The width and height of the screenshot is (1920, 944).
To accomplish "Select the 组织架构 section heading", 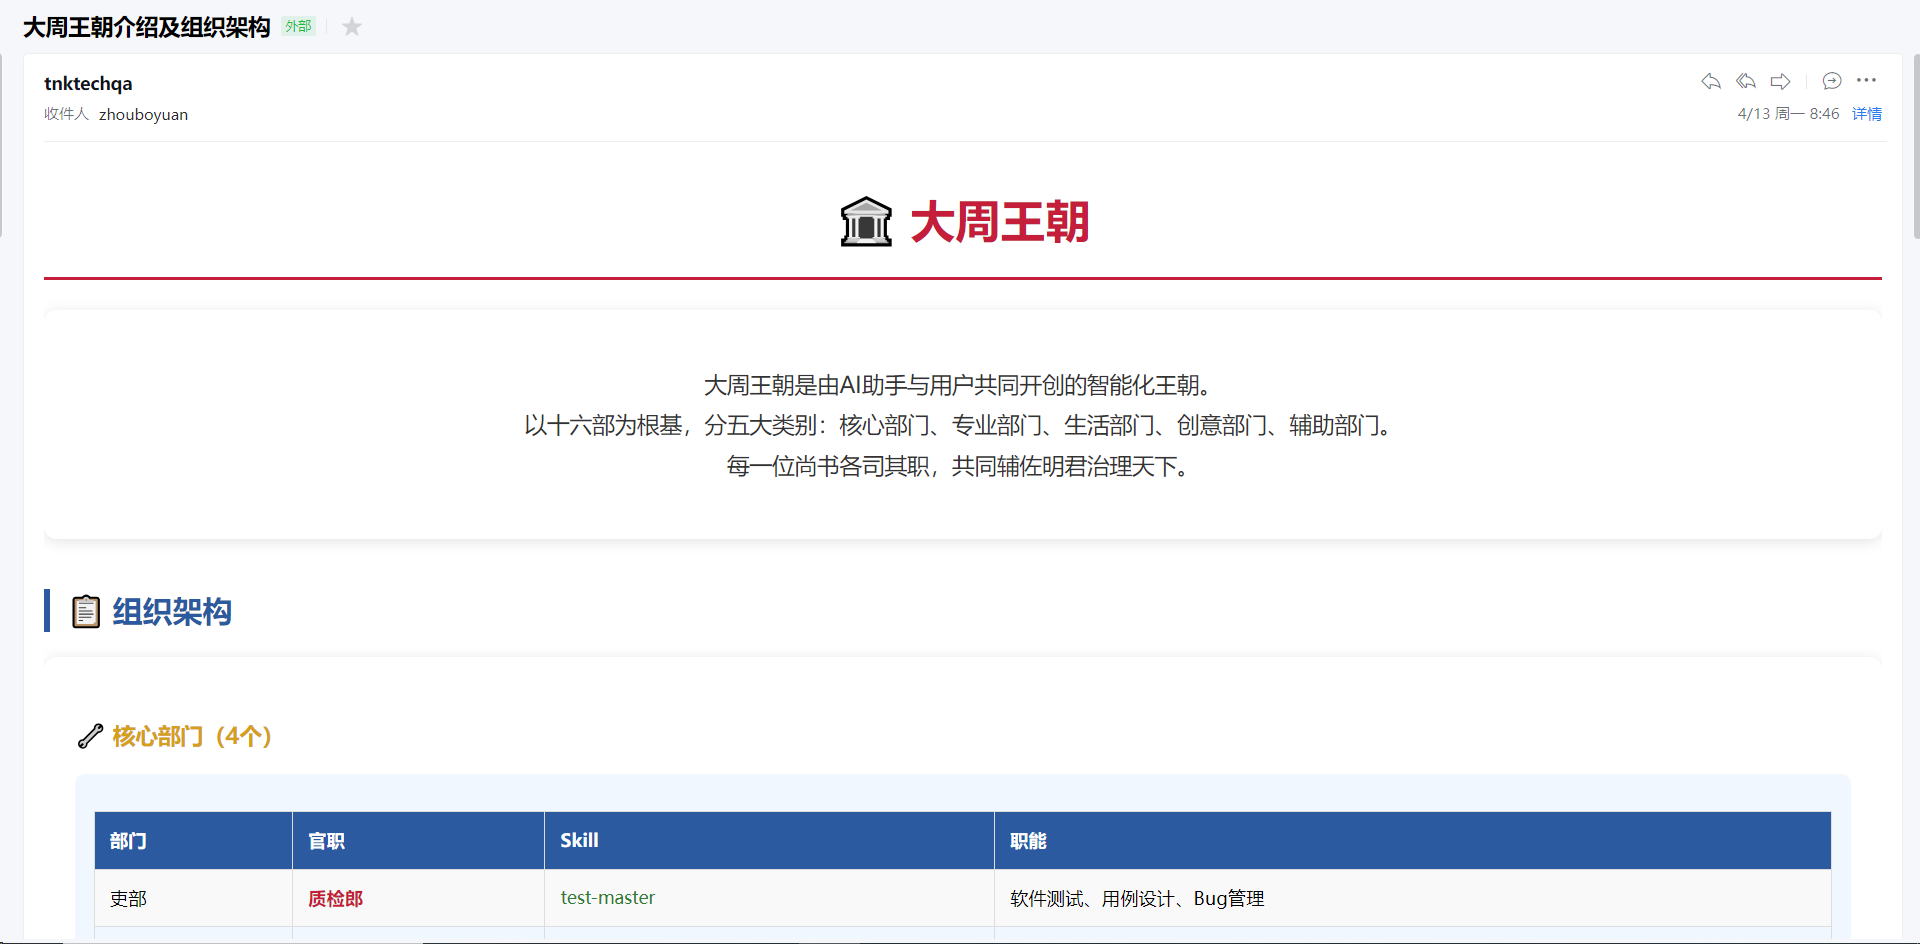I will [172, 611].
